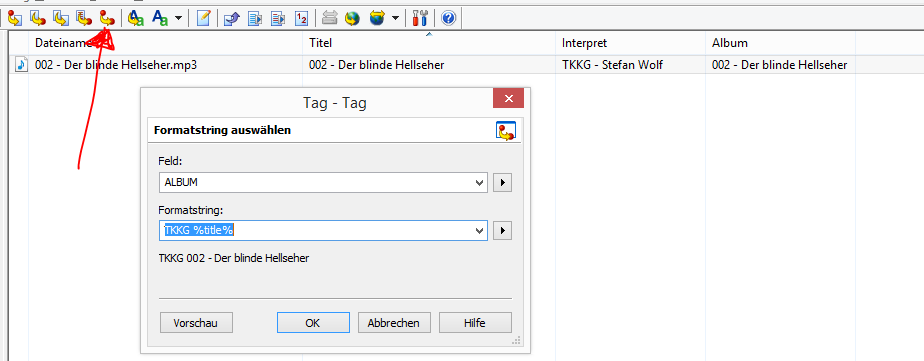Click the Vorschau button
Screen dimensions: 924x361
(x=196, y=323)
